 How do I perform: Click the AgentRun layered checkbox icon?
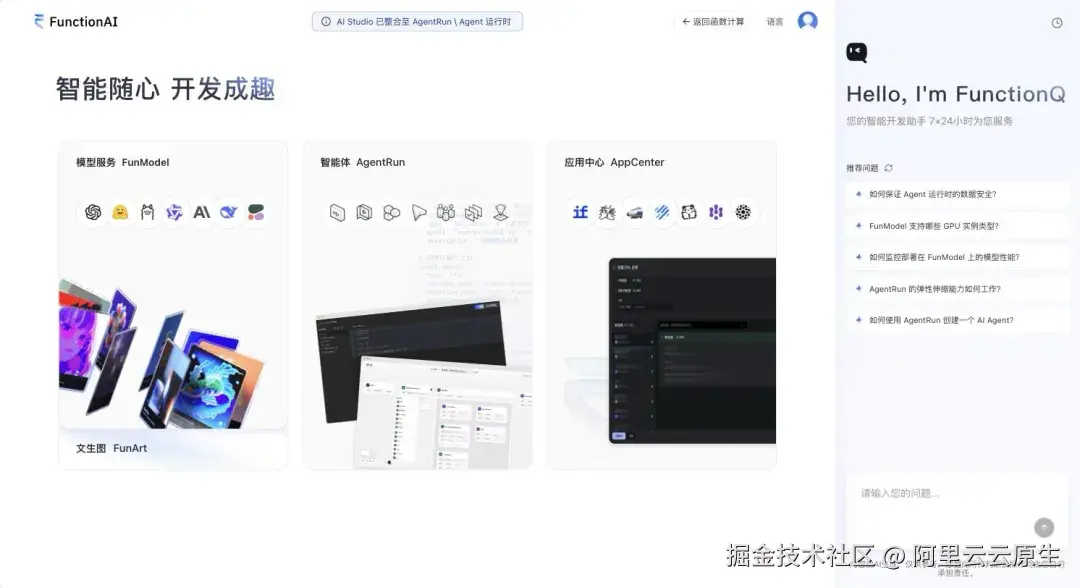tap(473, 213)
